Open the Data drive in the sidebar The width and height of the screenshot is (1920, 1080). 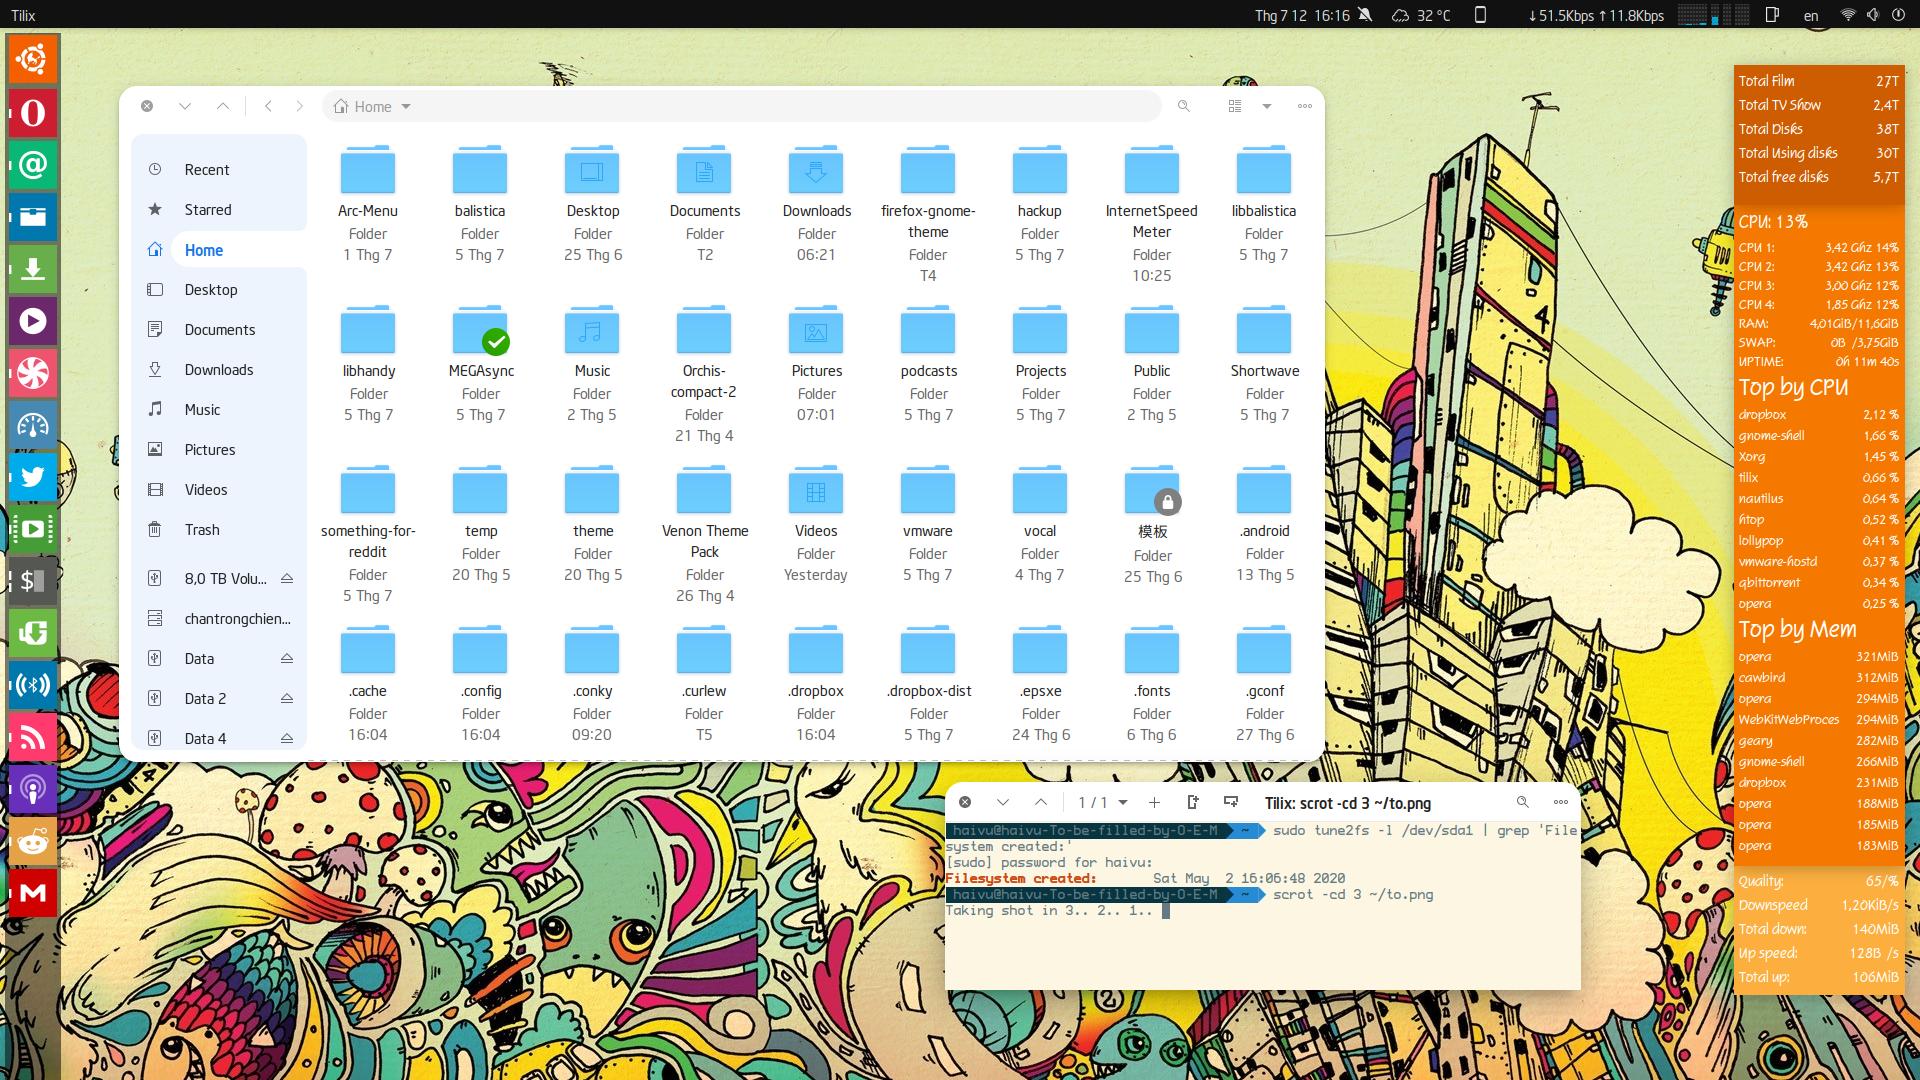click(x=219, y=659)
